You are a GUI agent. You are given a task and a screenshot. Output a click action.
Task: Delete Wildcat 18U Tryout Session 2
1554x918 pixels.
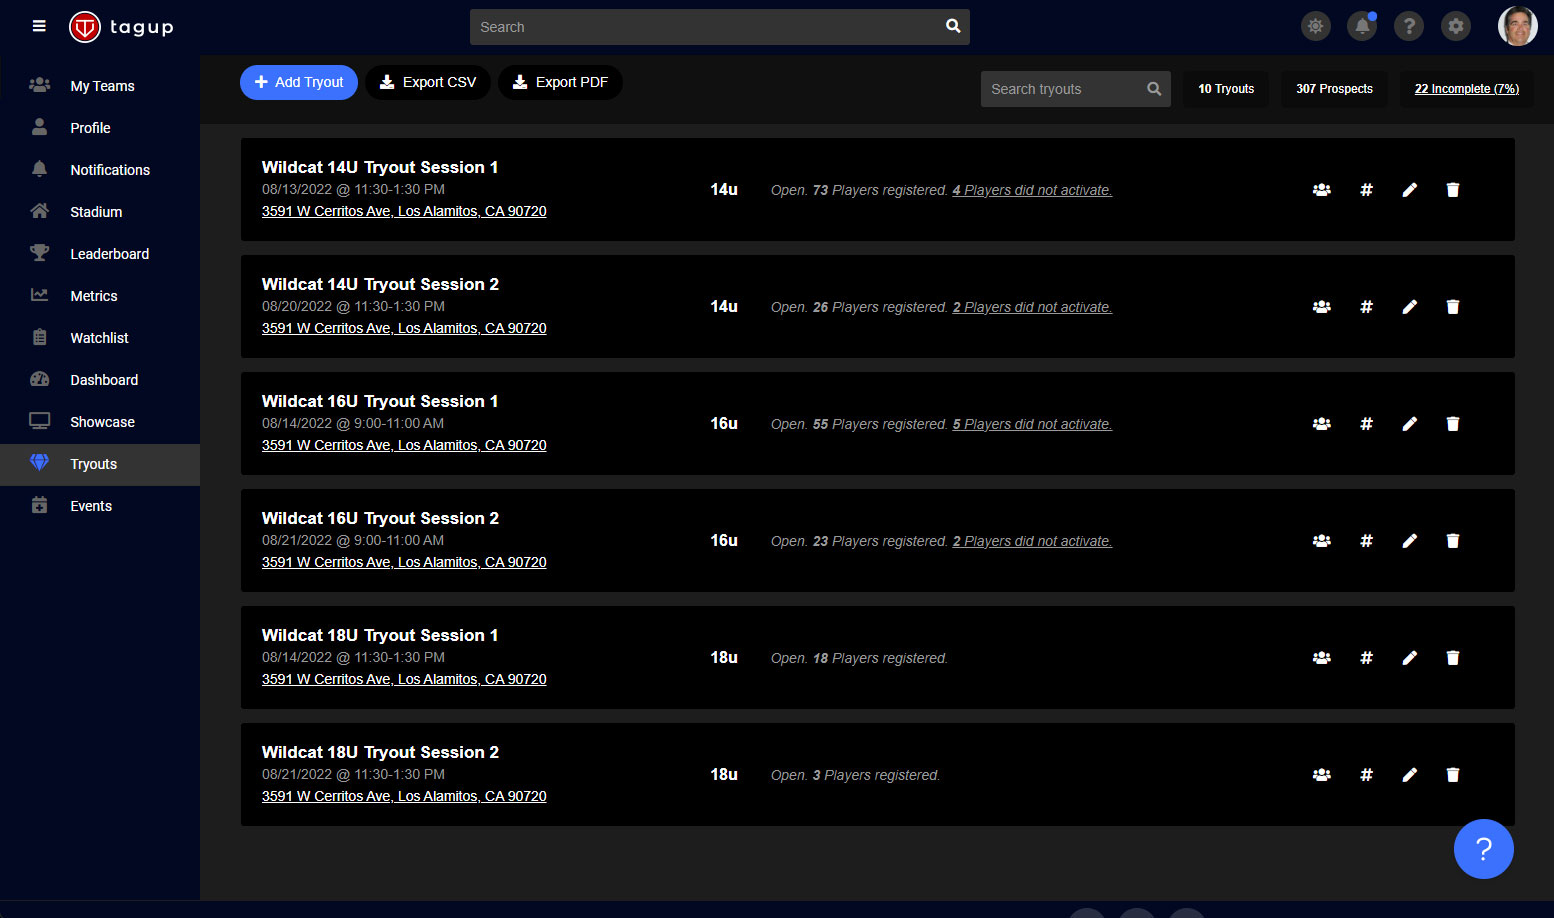coord(1453,775)
